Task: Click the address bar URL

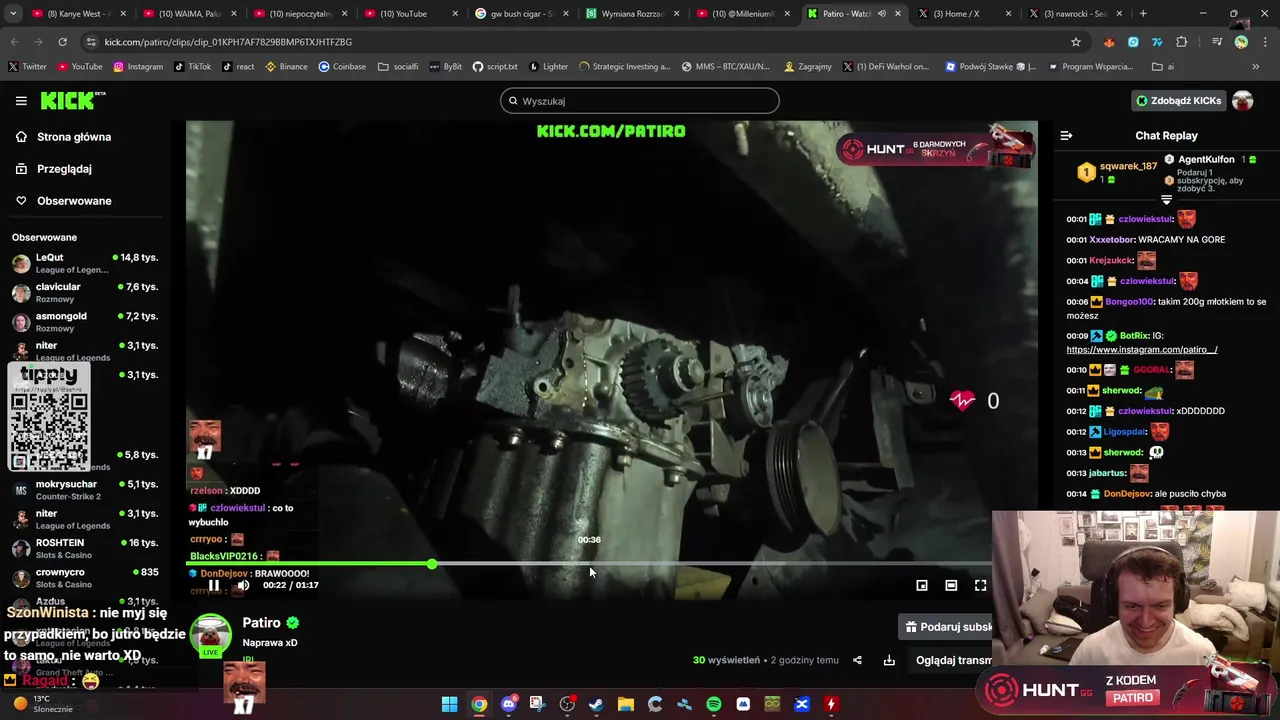Action: pyautogui.click(x=228, y=42)
